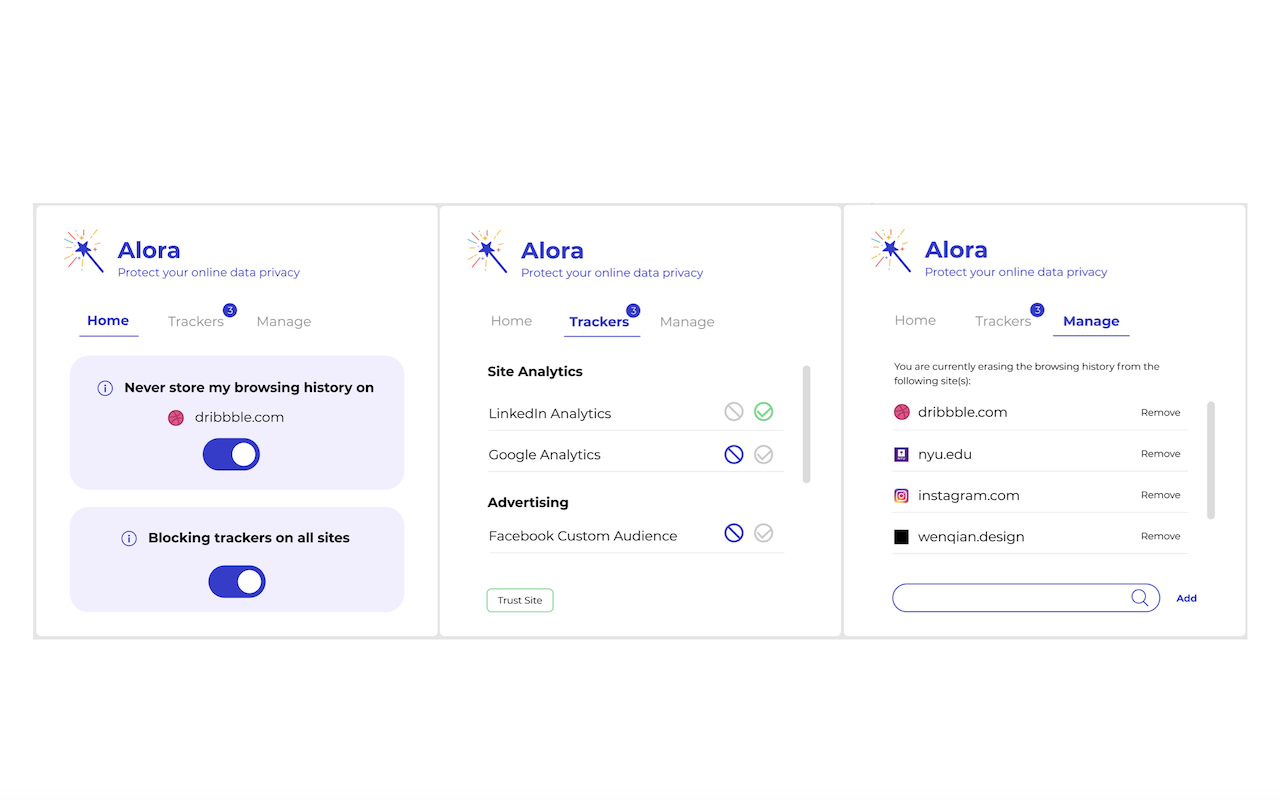Click tracker count badge in Home panel
The height and width of the screenshot is (800, 1280).
pyautogui.click(x=230, y=311)
